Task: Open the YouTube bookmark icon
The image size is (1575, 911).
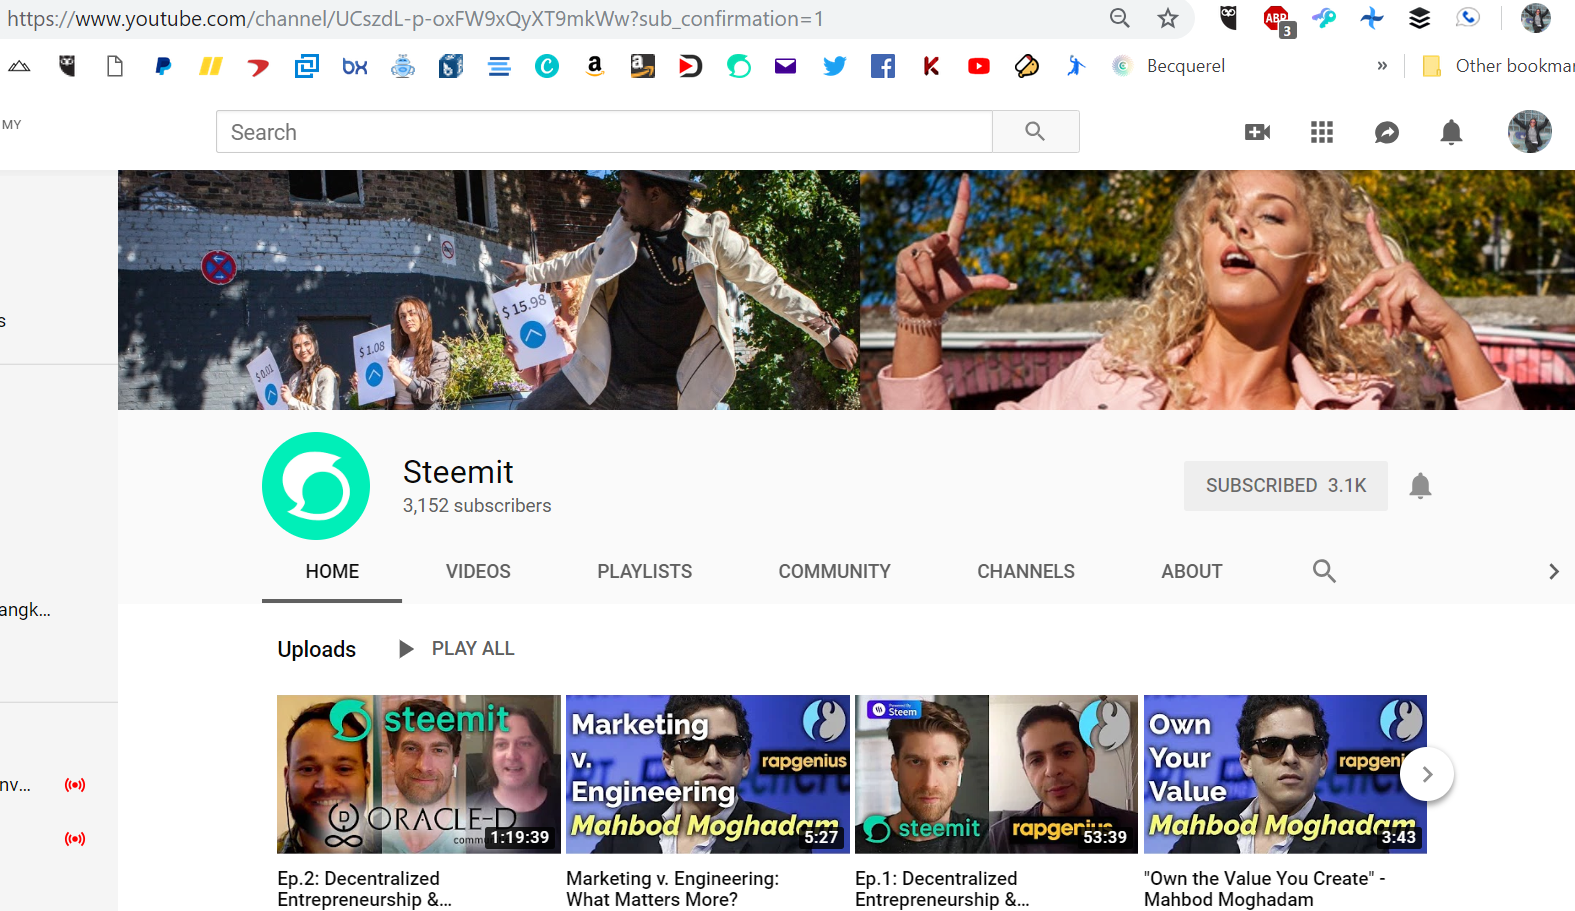Action: 979,66
